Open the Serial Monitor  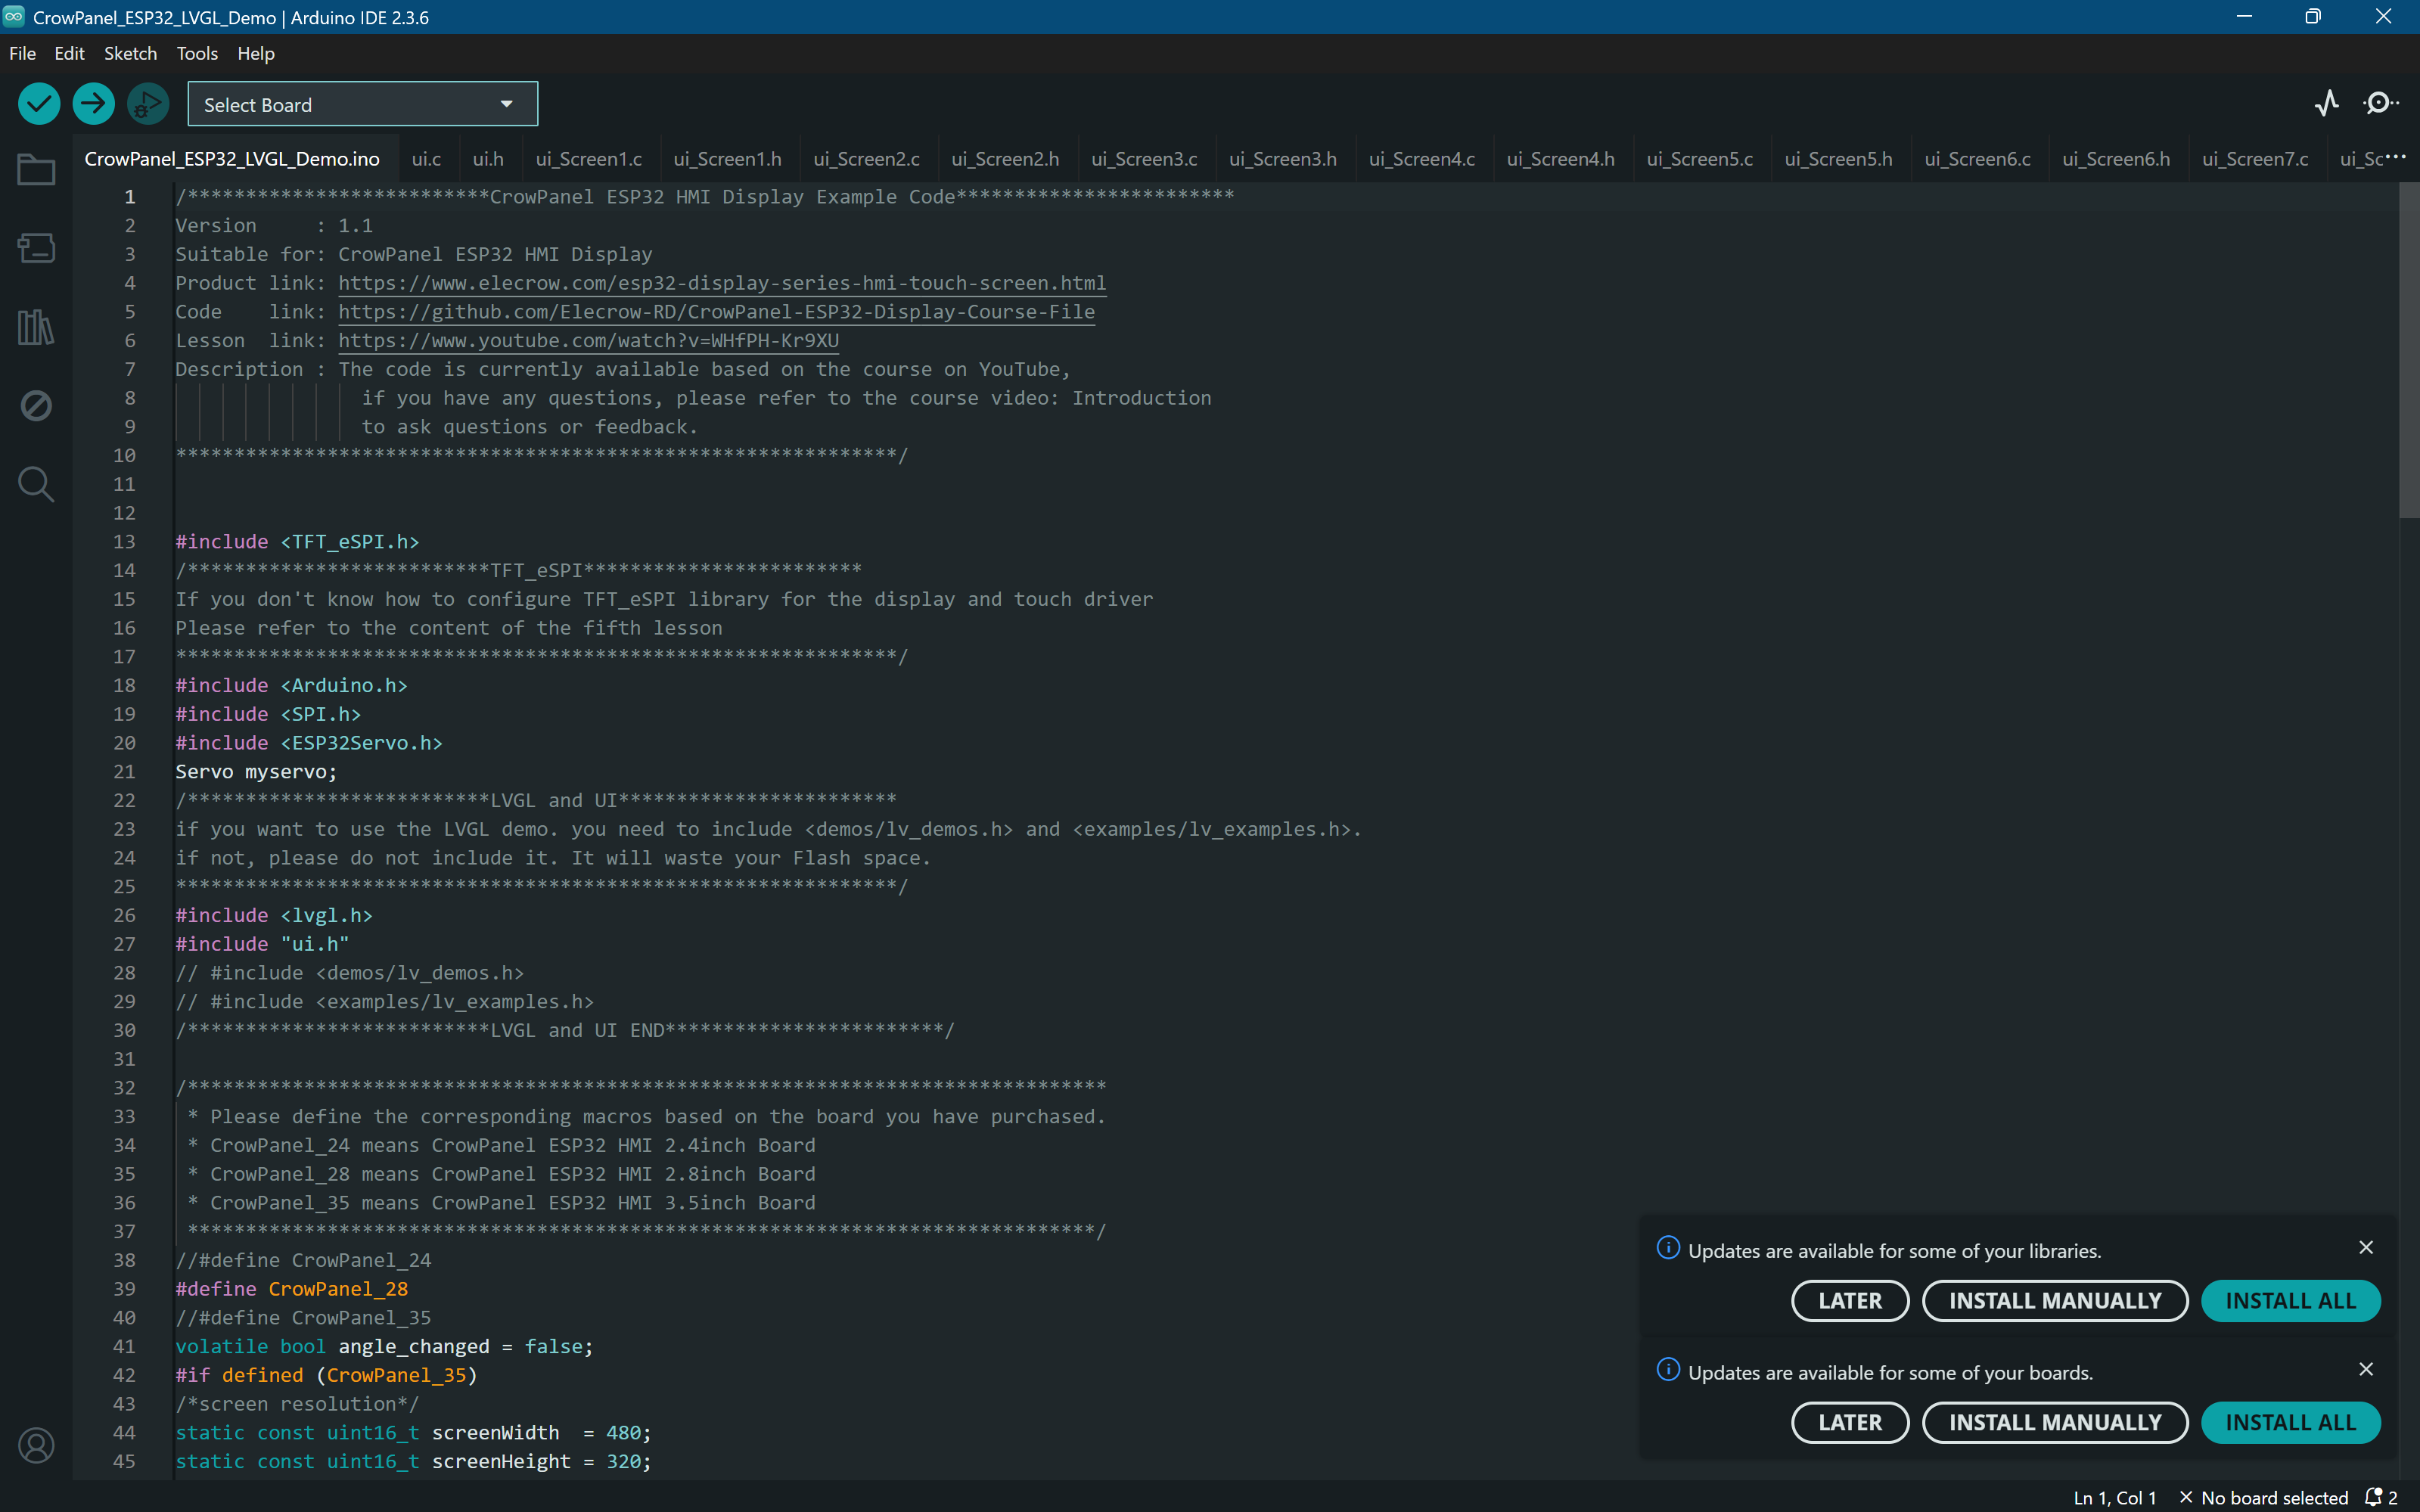(2381, 104)
